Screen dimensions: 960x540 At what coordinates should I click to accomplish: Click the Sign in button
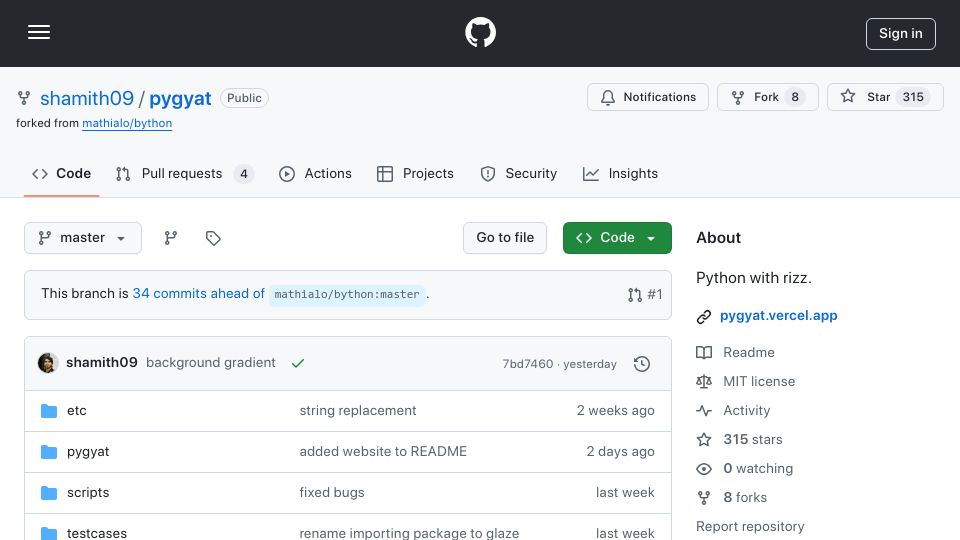coord(900,34)
